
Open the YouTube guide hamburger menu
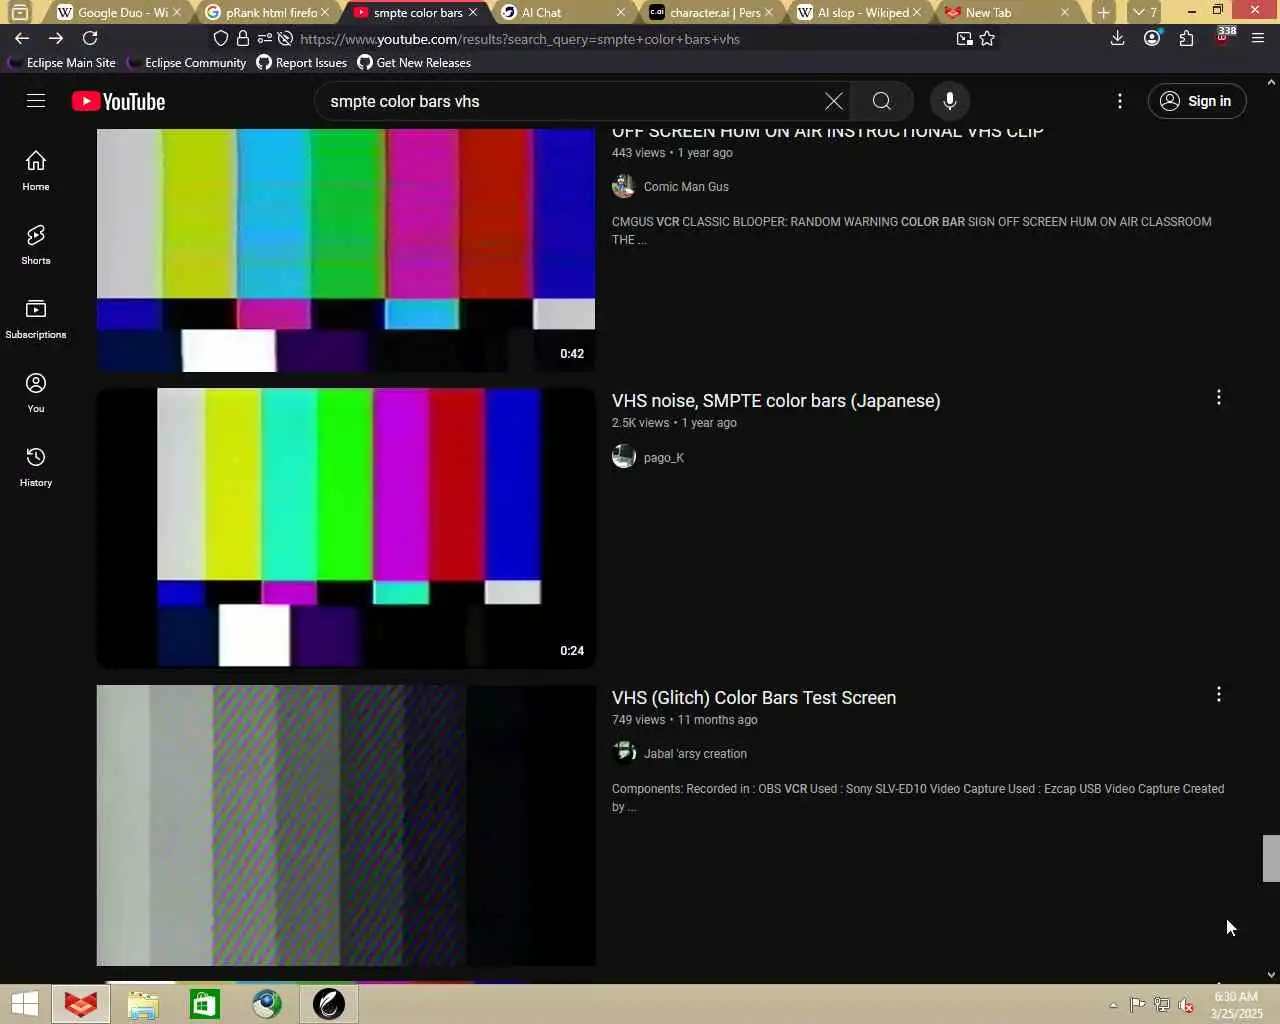coord(36,101)
